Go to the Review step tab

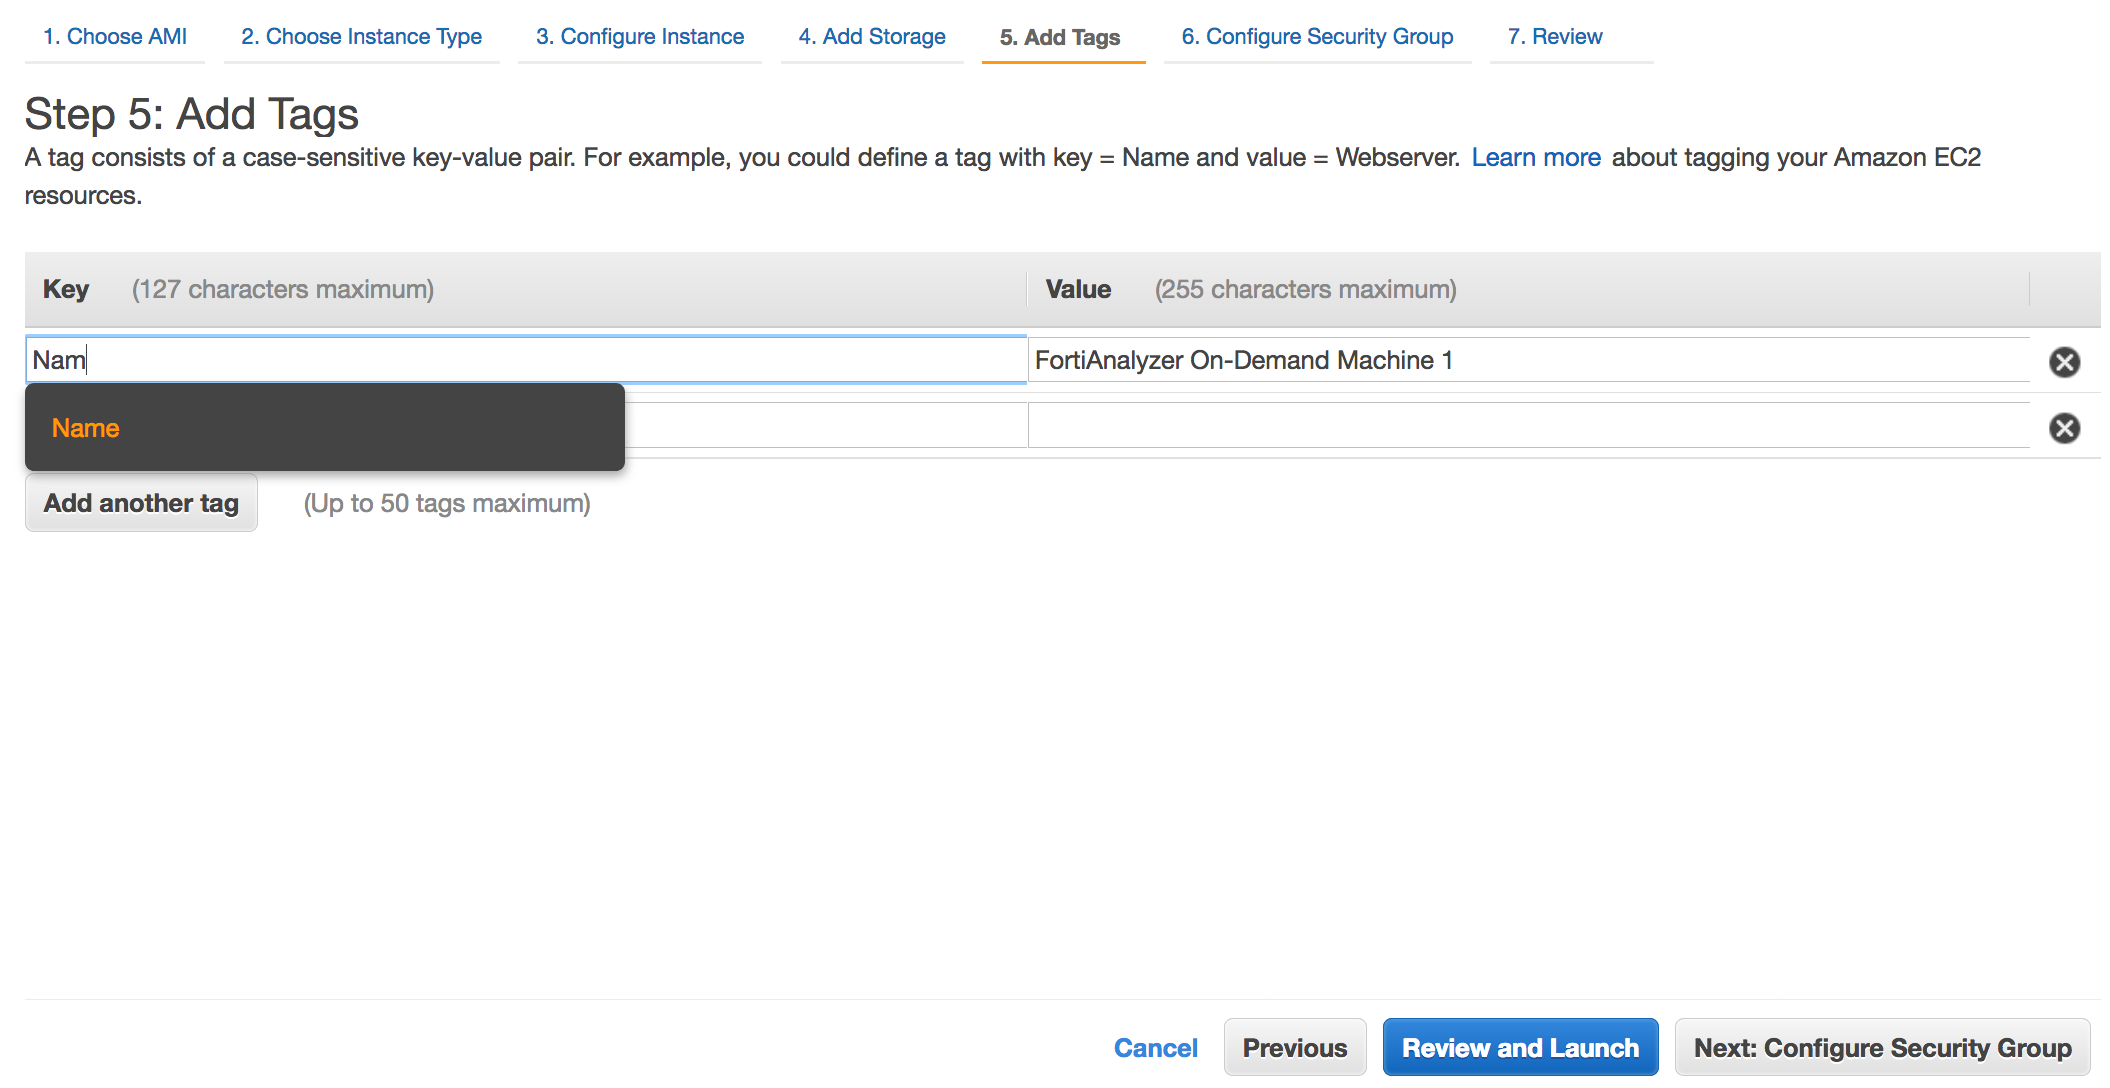tap(1555, 37)
